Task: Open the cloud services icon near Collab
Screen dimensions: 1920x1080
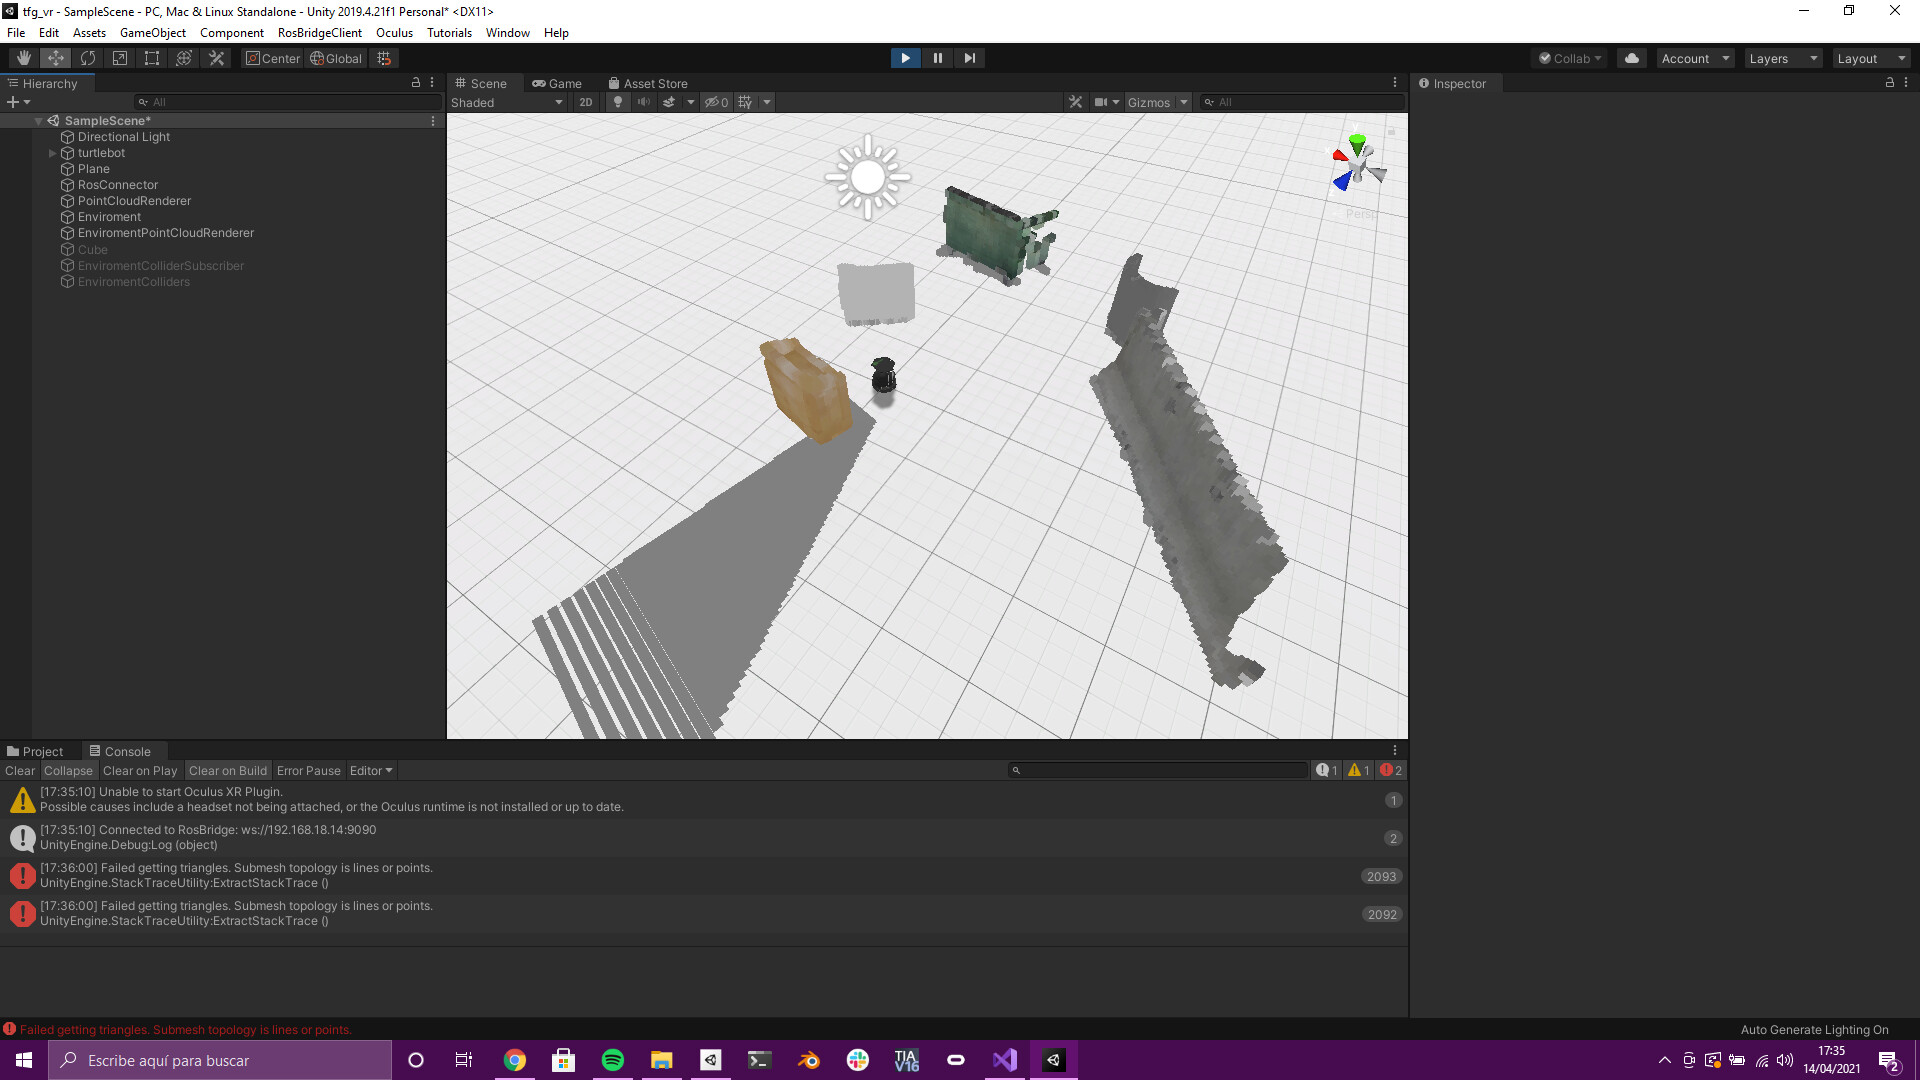Action: [1631, 58]
